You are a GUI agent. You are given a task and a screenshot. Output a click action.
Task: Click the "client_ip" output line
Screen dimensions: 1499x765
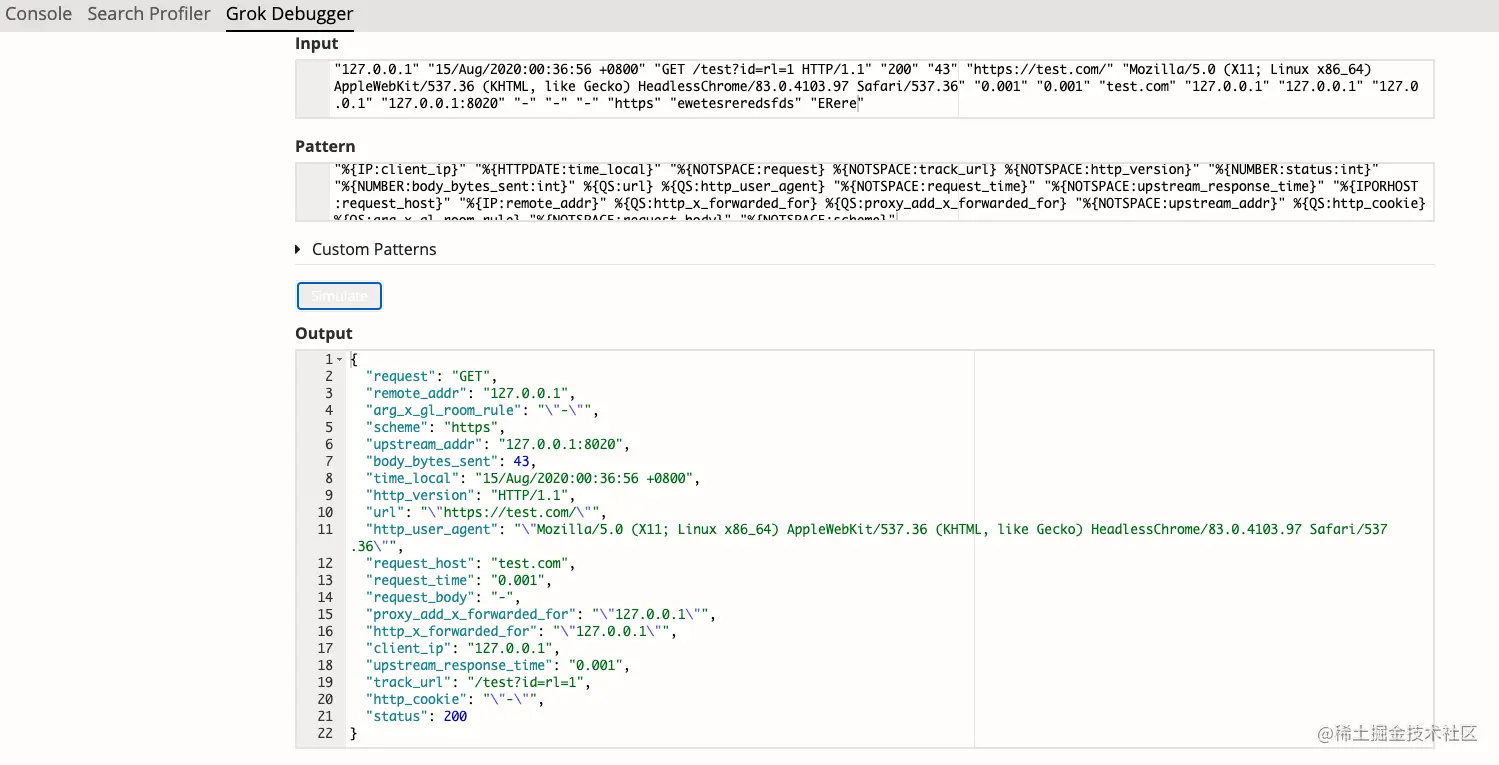click(x=462, y=648)
